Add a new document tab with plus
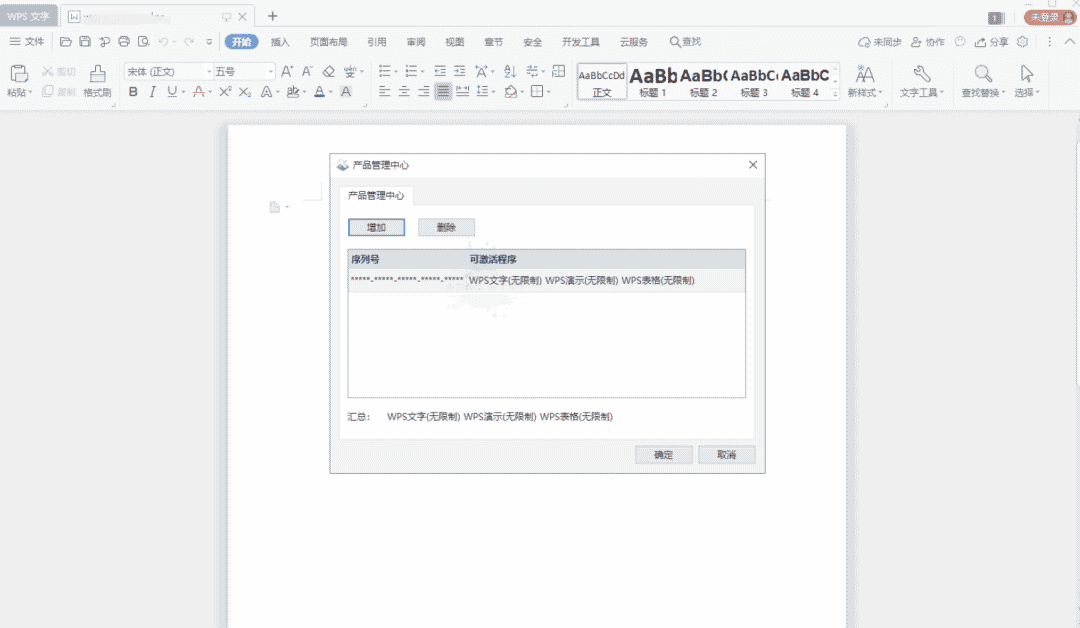 point(273,16)
